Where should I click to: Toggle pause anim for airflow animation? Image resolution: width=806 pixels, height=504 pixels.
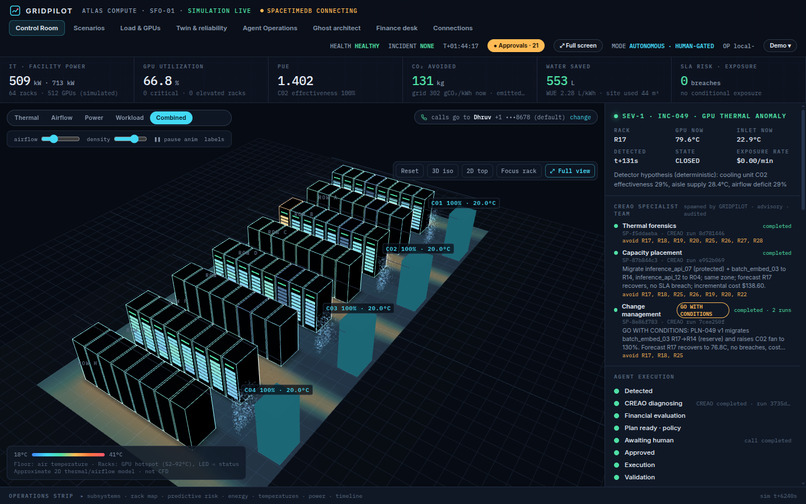click(x=176, y=139)
